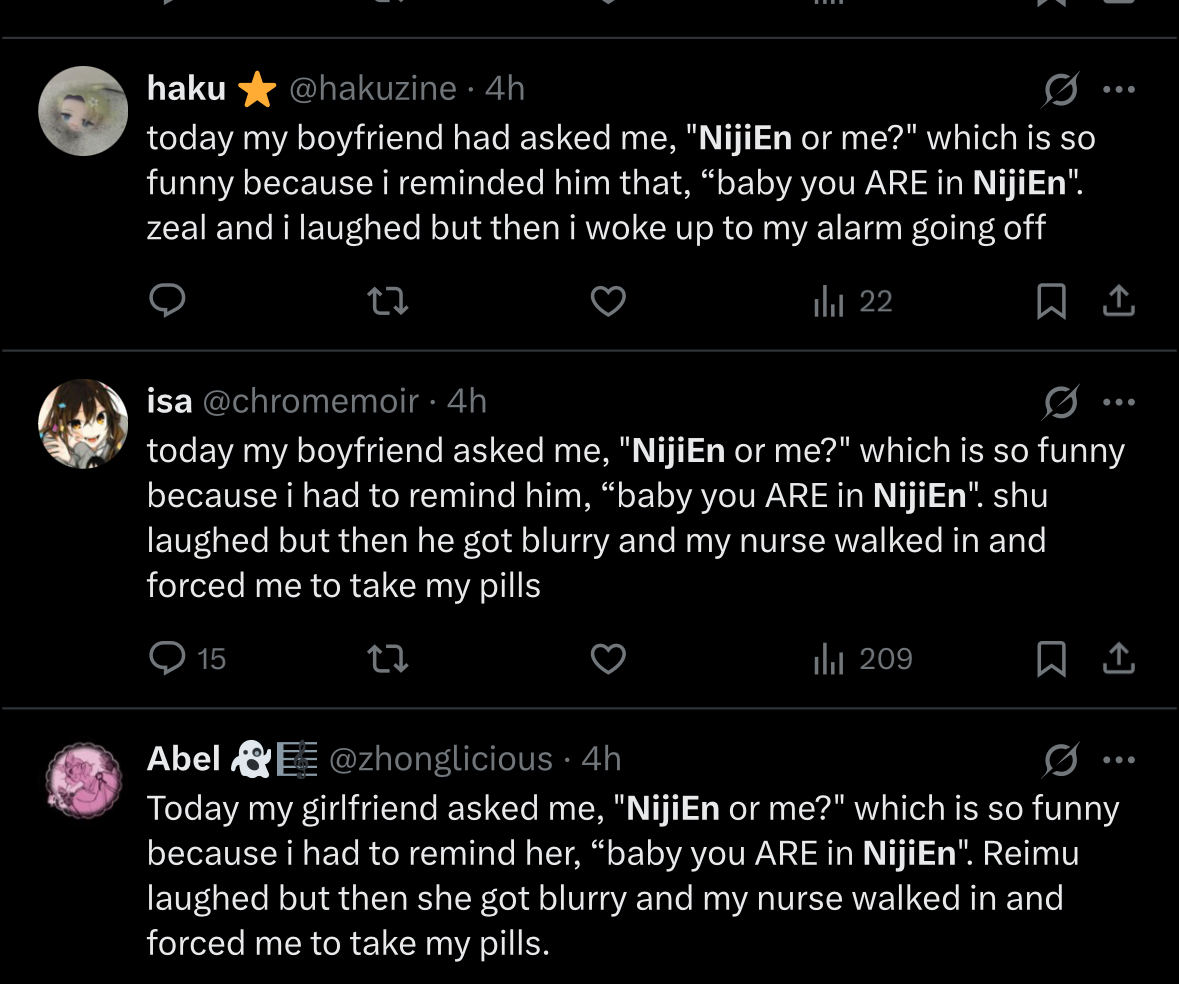Image resolution: width=1179 pixels, height=984 pixels.
Task: Reply to haku's tweet
Action: click(x=167, y=301)
